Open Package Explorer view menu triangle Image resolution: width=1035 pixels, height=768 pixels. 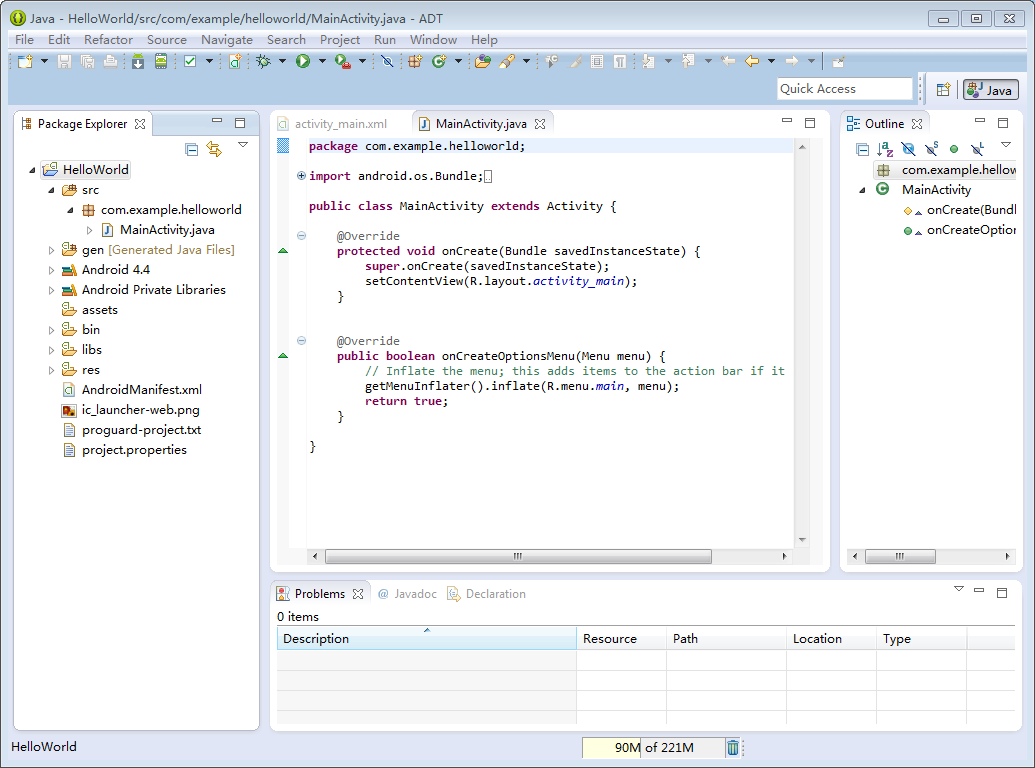click(x=242, y=145)
